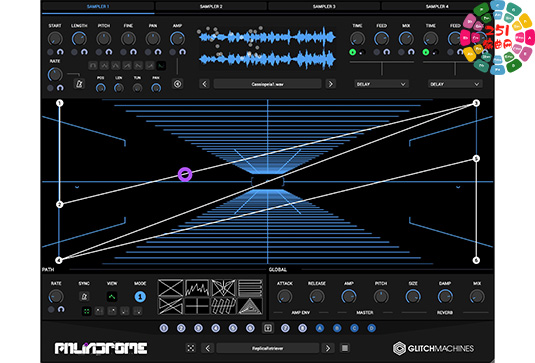This screenshot has height=363, width=535.
Task: Select the diagonal zigzag path preset
Action: pyautogui.click(x=223, y=306)
